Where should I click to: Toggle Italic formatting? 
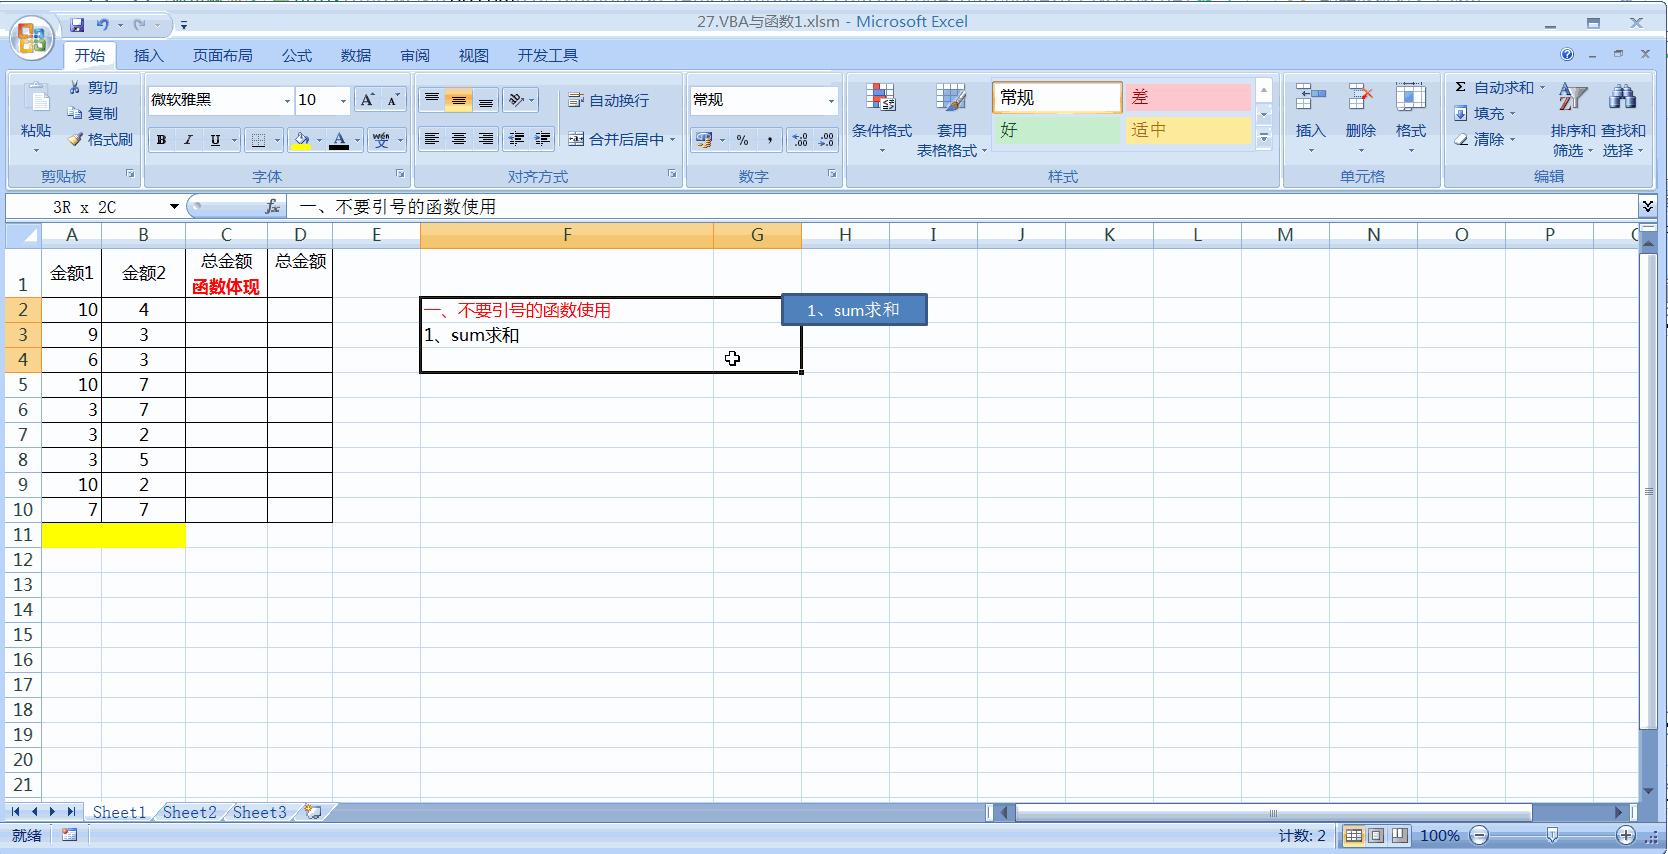click(188, 140)
